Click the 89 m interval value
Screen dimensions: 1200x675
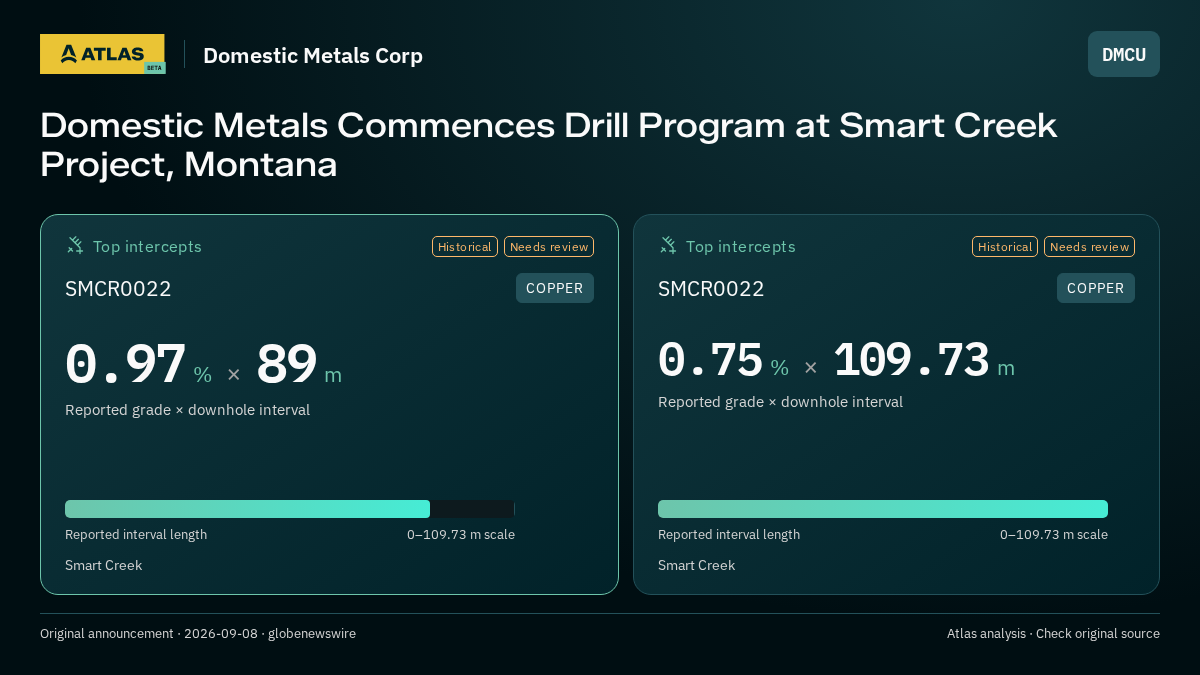pyautogui.click(x=299, y=364)
